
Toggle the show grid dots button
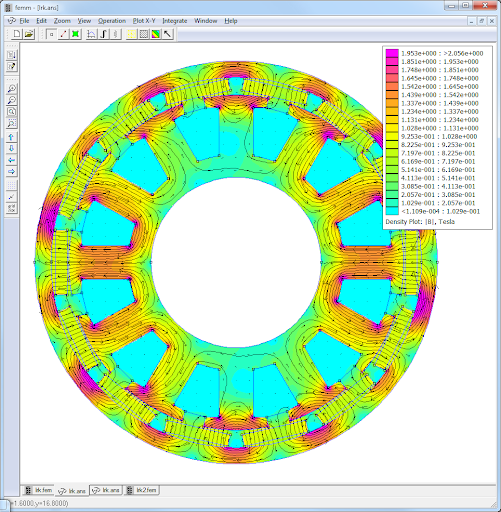[11, 185]
